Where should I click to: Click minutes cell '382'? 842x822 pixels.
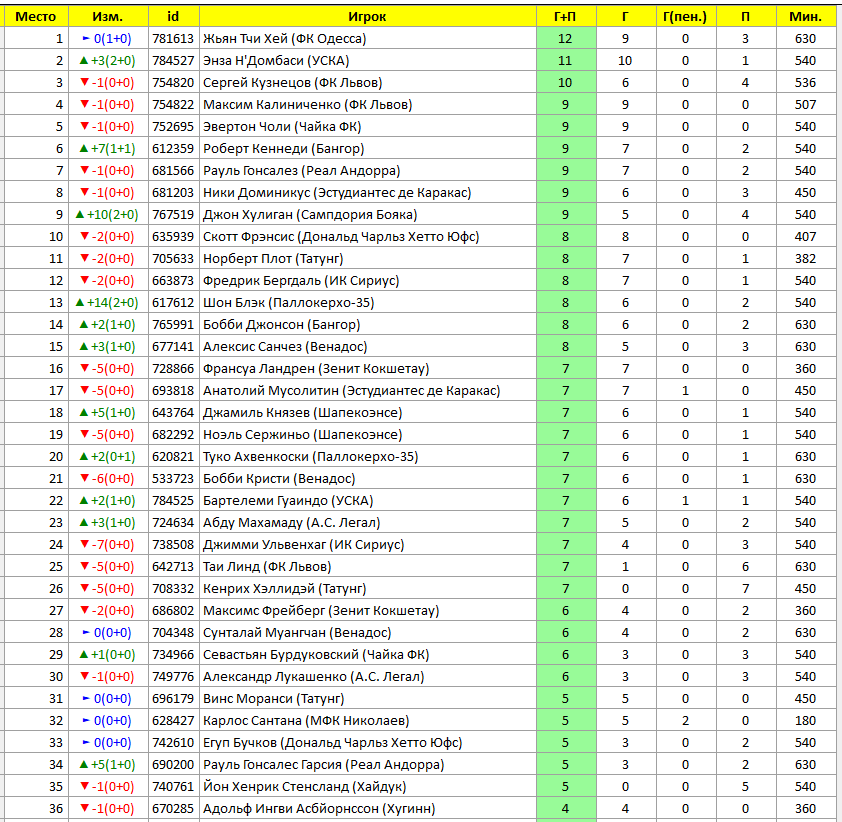[805, 259]
